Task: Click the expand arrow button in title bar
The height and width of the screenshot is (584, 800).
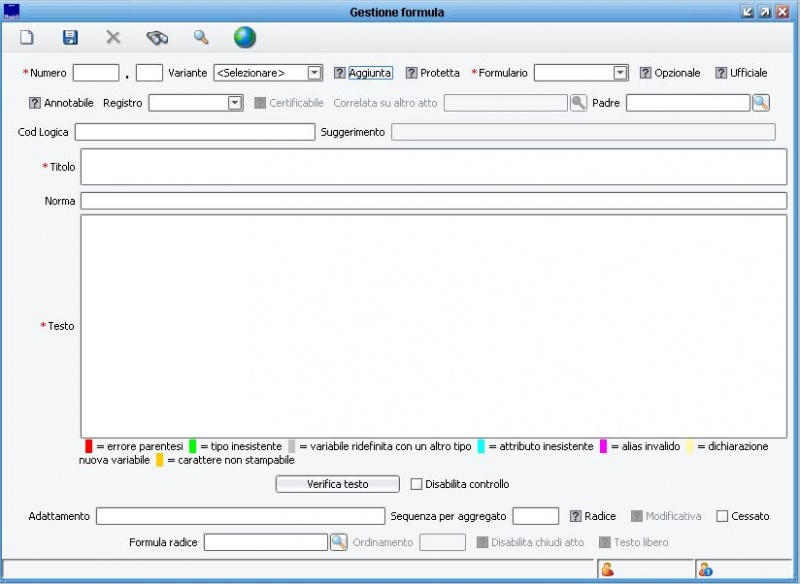Action: point(765,12)
